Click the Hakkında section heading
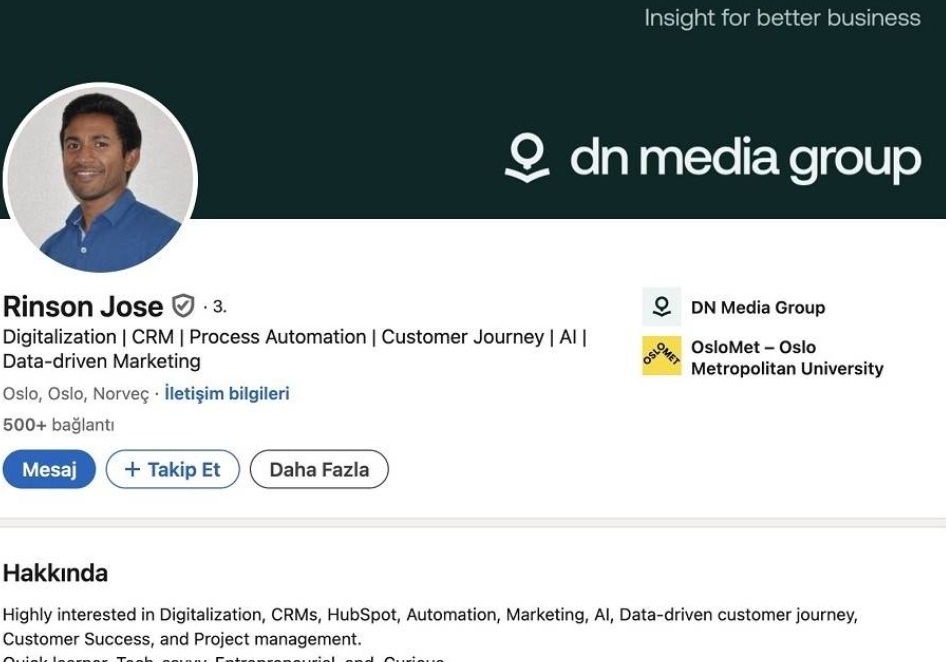 [x=55, y=573]
